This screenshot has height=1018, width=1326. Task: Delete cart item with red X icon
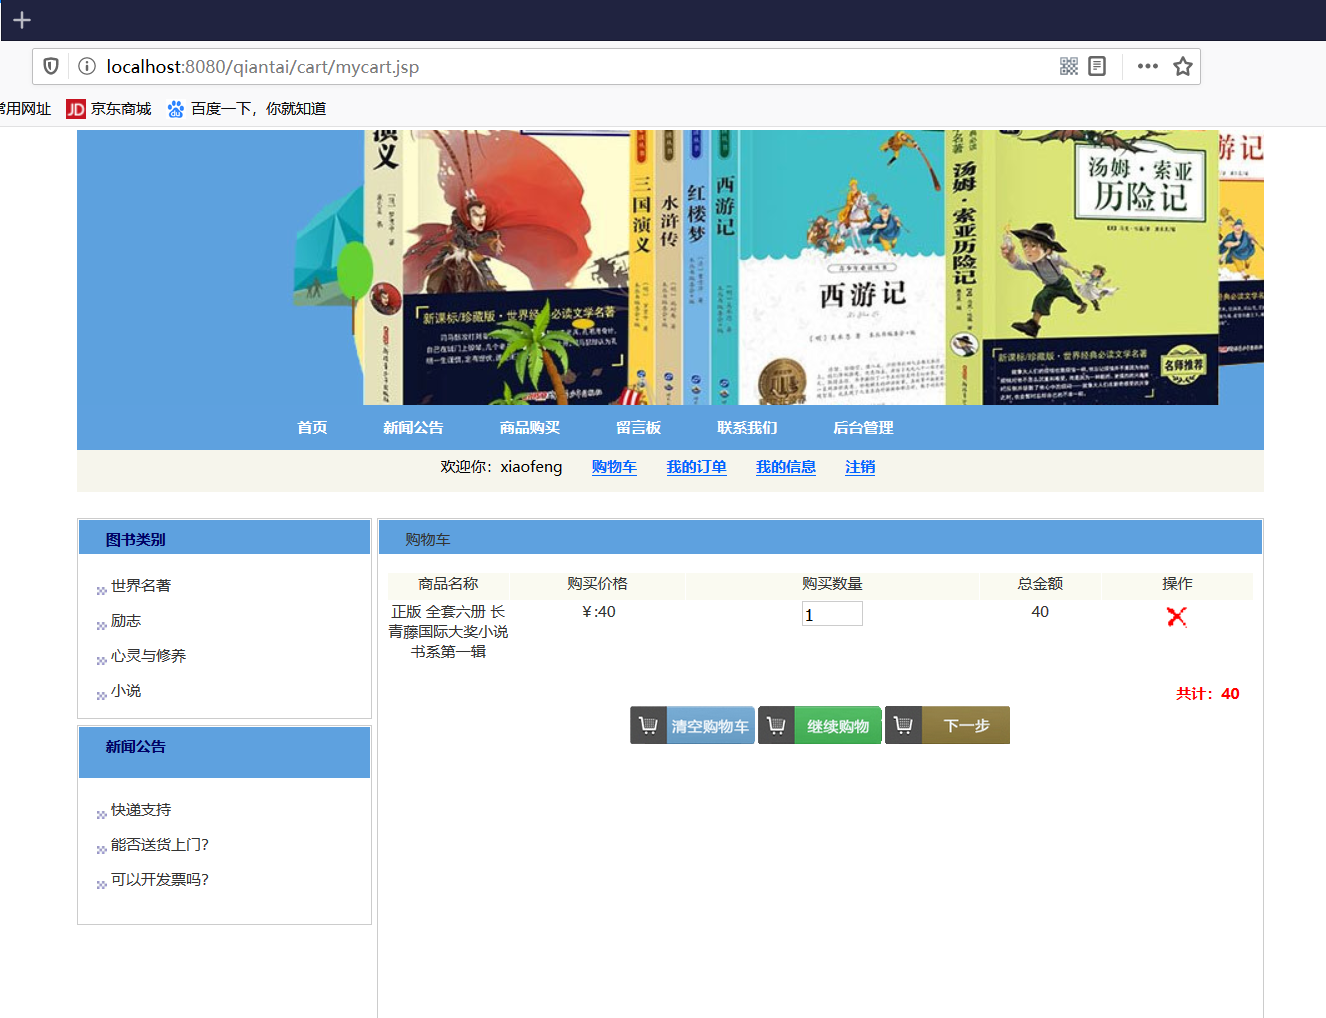coord(1177,617)
